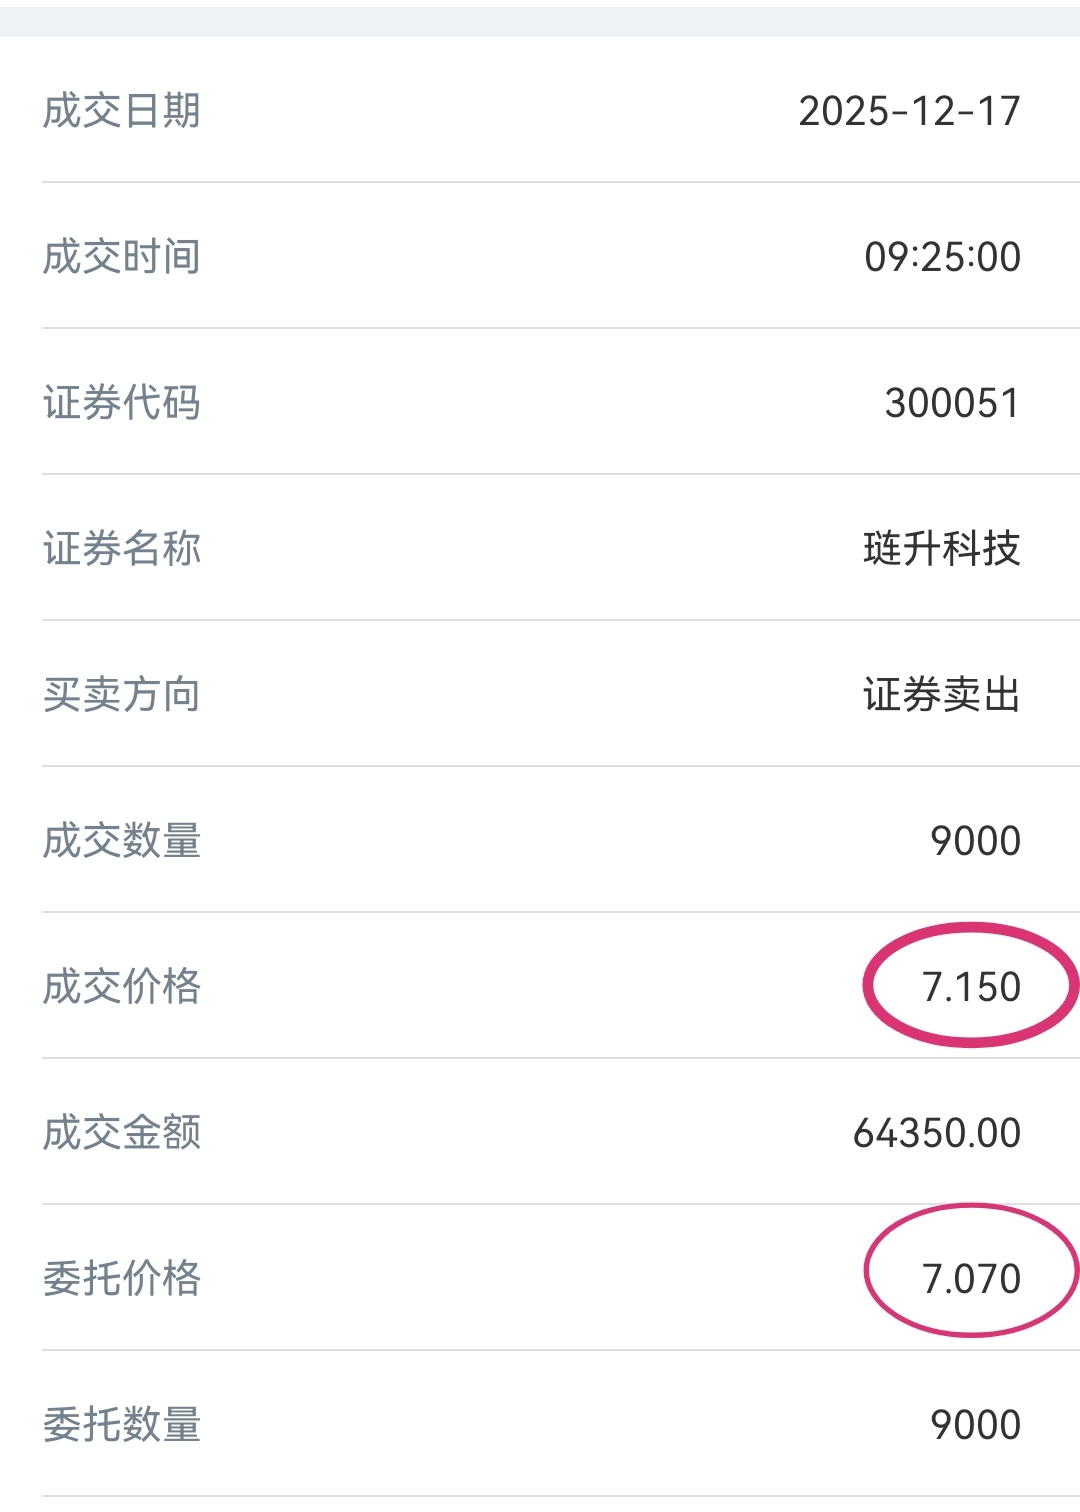Open the stock name 琏升科技
Screen dimensions: 1080x1512
[941, 549]
